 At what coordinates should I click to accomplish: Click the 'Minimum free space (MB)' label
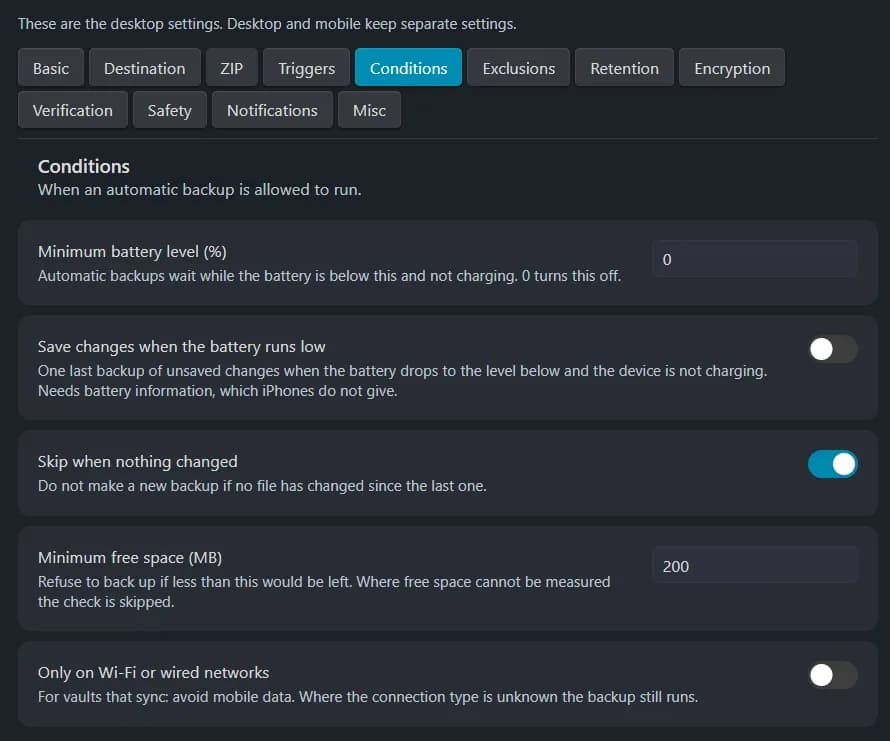[x=130, y=558]
